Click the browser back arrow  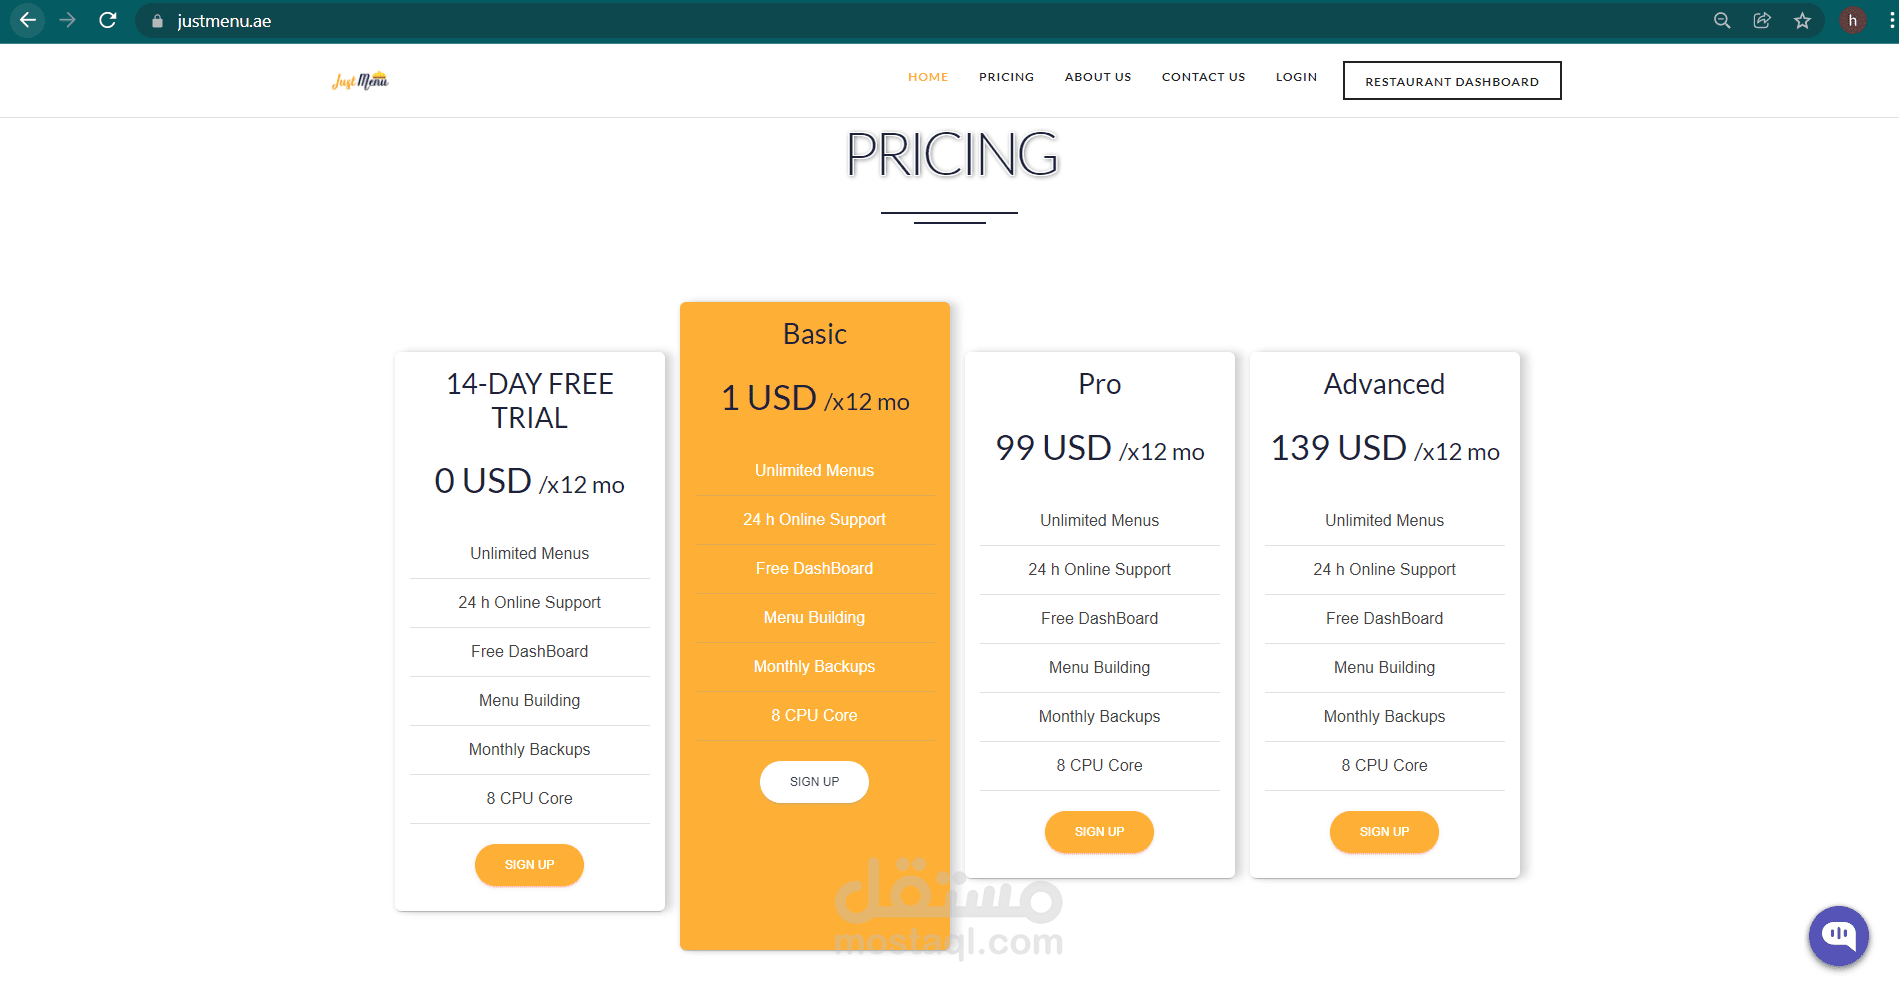pyautogui.click(x=28, y=20)
